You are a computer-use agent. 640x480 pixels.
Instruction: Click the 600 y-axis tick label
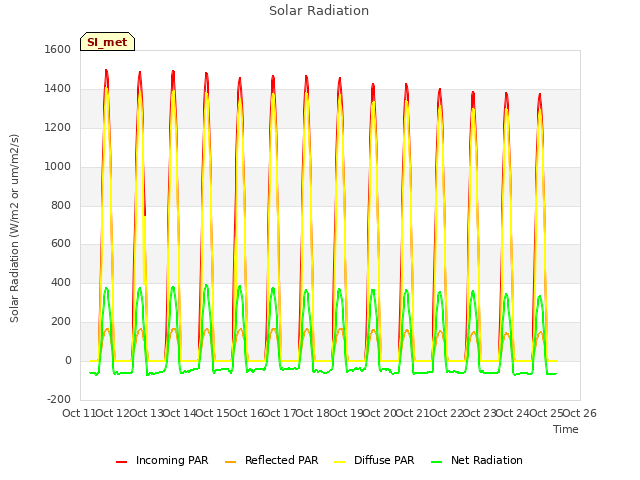pos(61,244)
